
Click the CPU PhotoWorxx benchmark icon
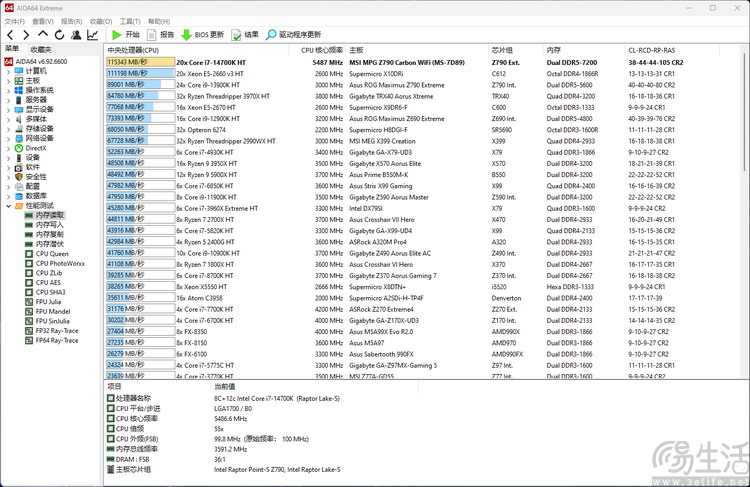(29, 264)
